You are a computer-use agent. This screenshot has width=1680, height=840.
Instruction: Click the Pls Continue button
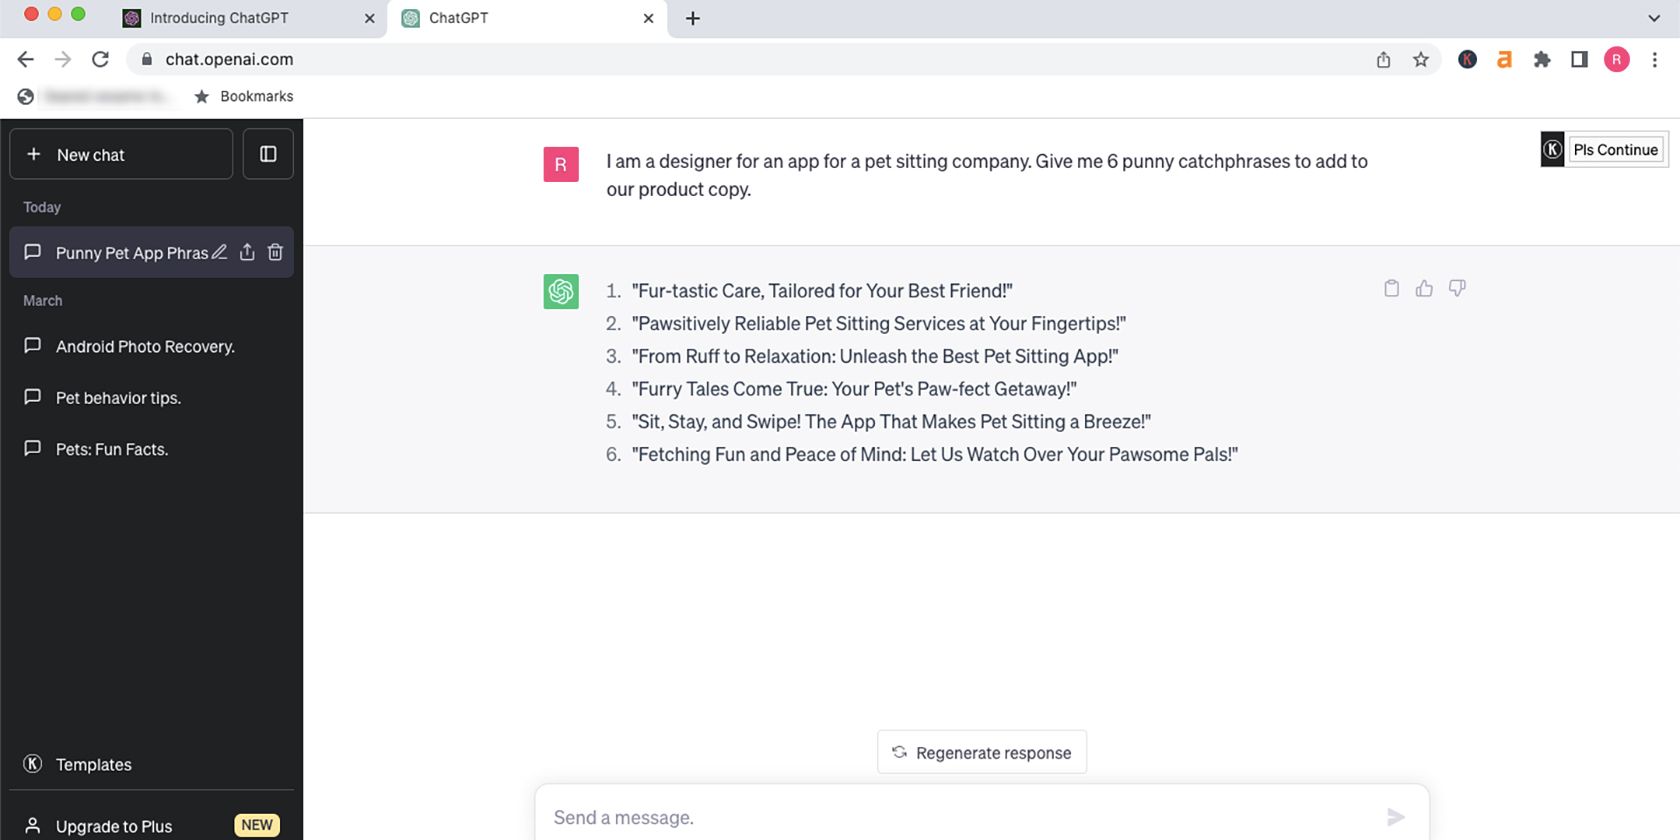pos(1615,150)
